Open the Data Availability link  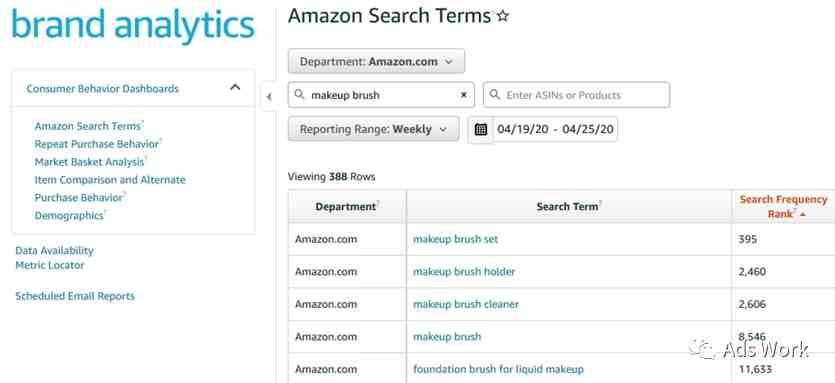click(x=54, y=250)
